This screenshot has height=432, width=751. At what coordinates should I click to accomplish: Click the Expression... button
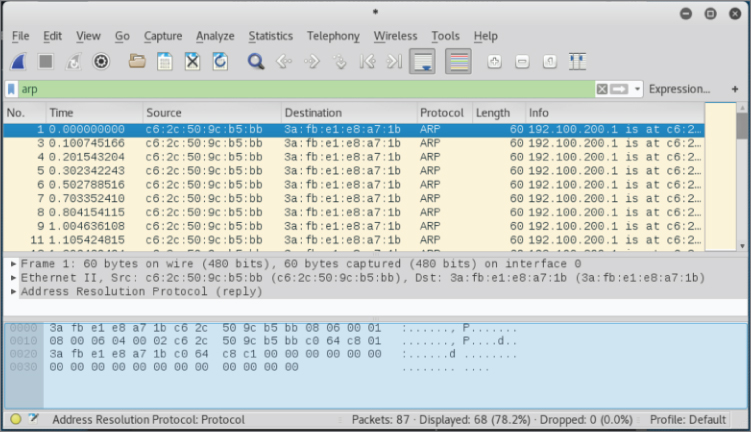click(679, 89)
